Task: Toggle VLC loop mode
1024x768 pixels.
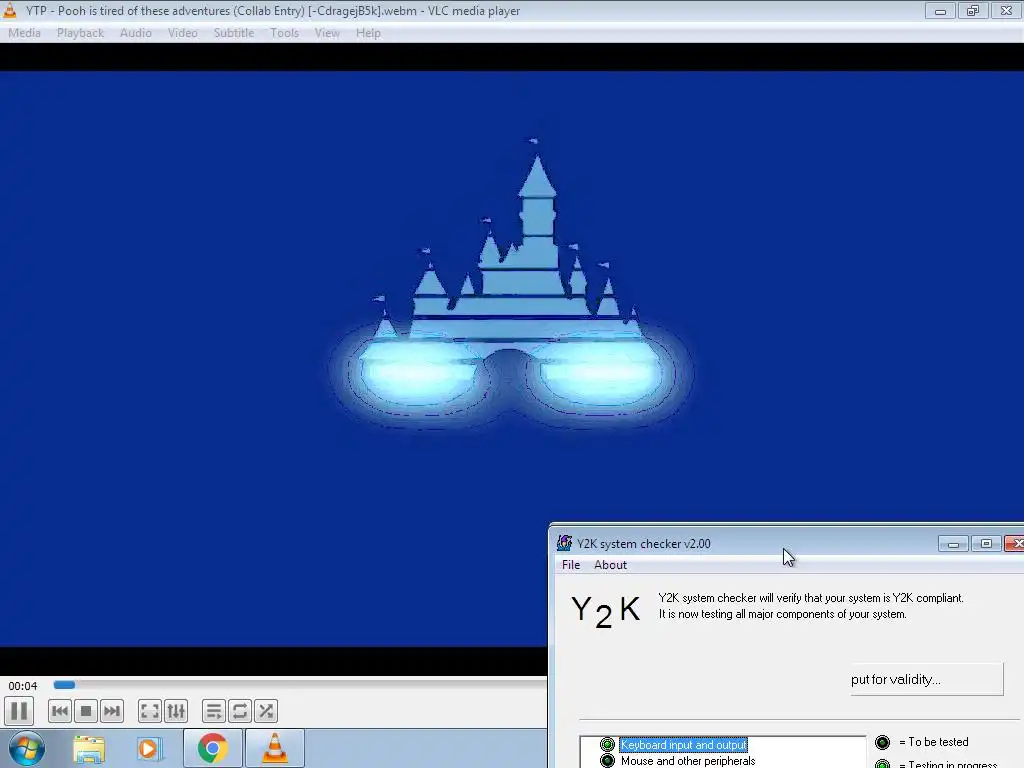Action: pyautogui.click(x=240, y=711)
